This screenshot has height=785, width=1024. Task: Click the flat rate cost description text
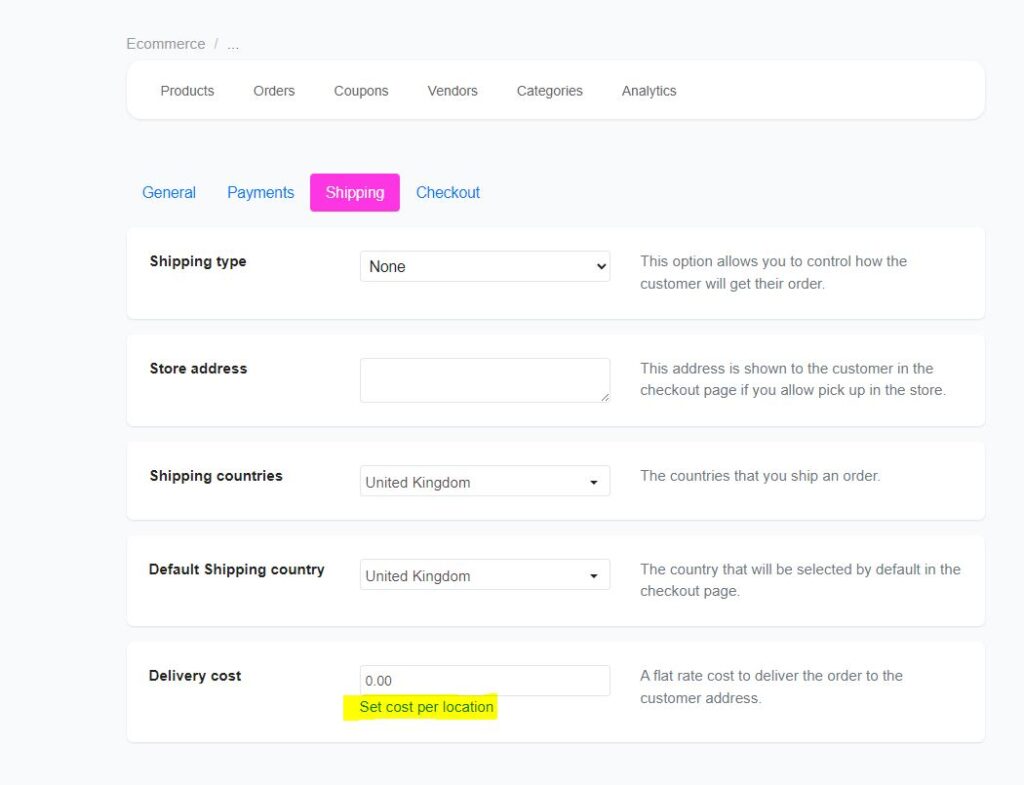coord(771,686)
